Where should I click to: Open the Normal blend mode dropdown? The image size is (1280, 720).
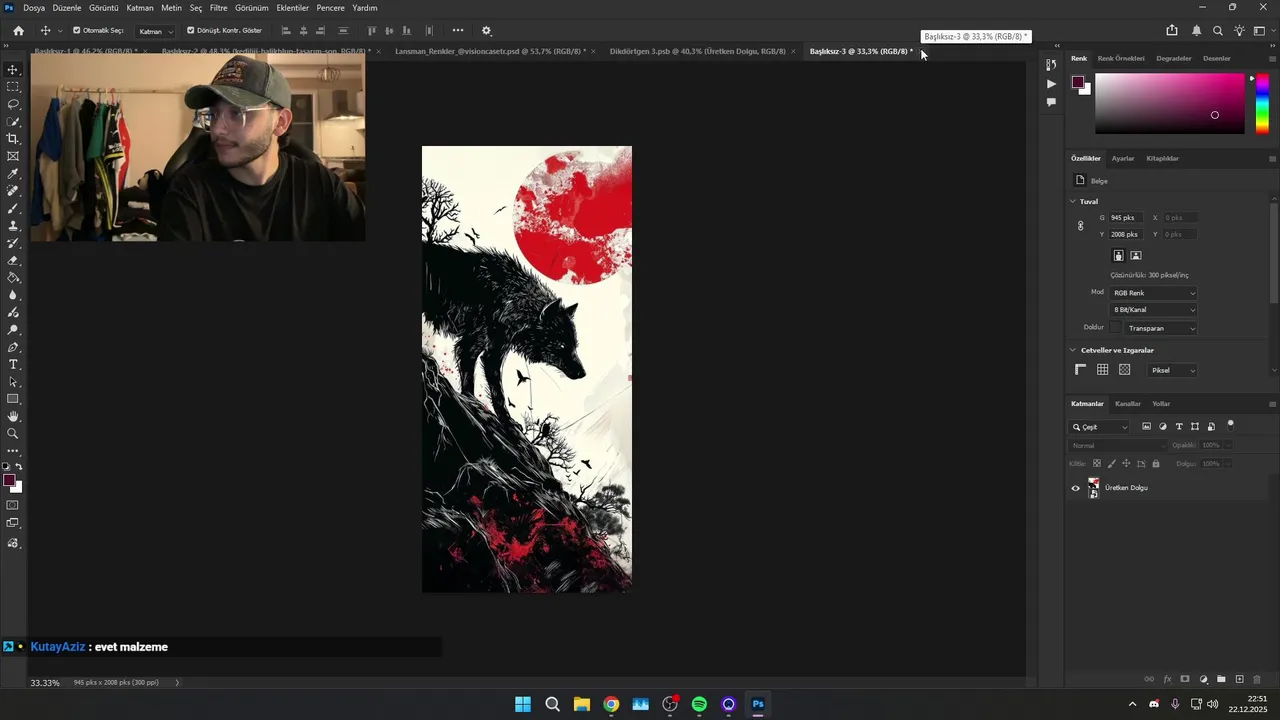(x=1117, y=445)
